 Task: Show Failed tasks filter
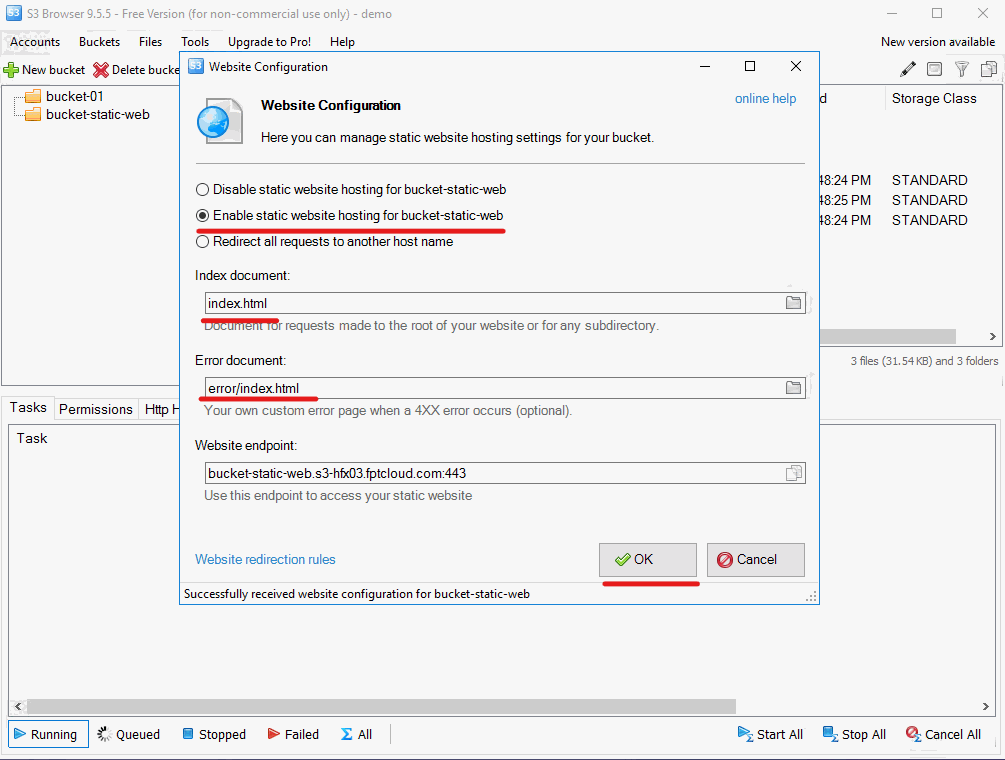293,734
